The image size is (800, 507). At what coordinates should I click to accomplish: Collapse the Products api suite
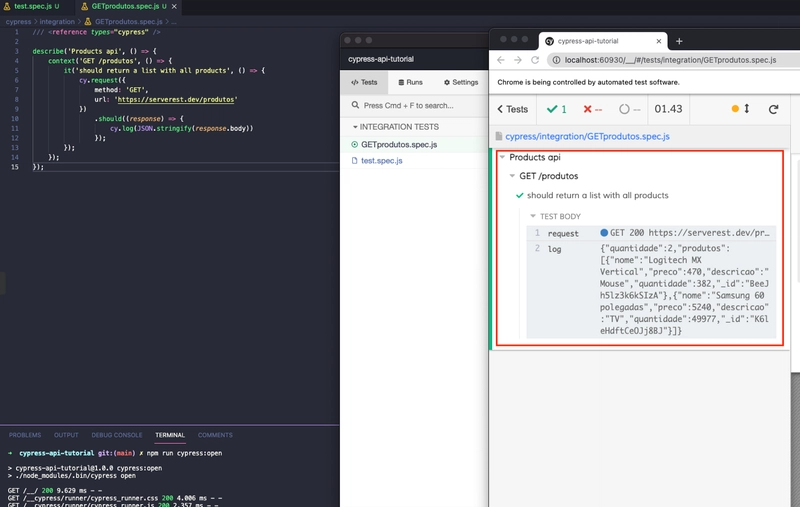(534, 157)
